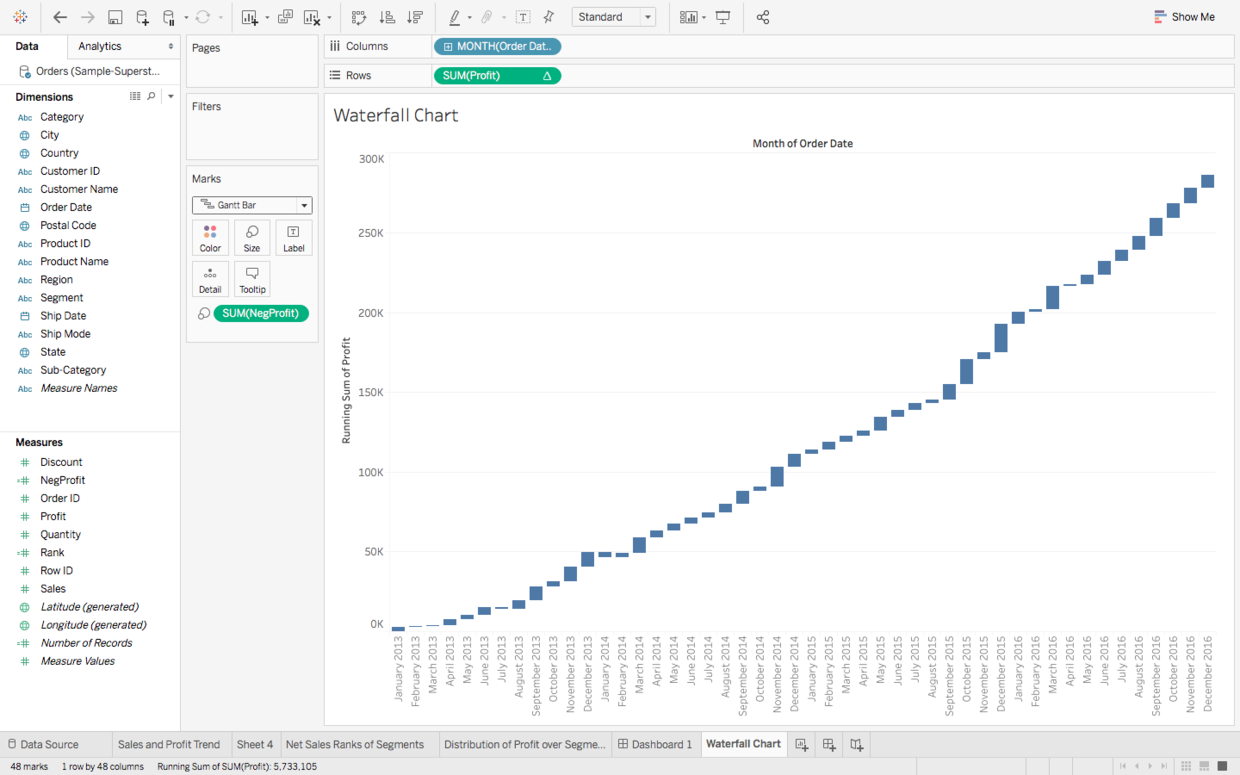Open the Gantt Bar mark type dropdown

(x=252, y=205)
